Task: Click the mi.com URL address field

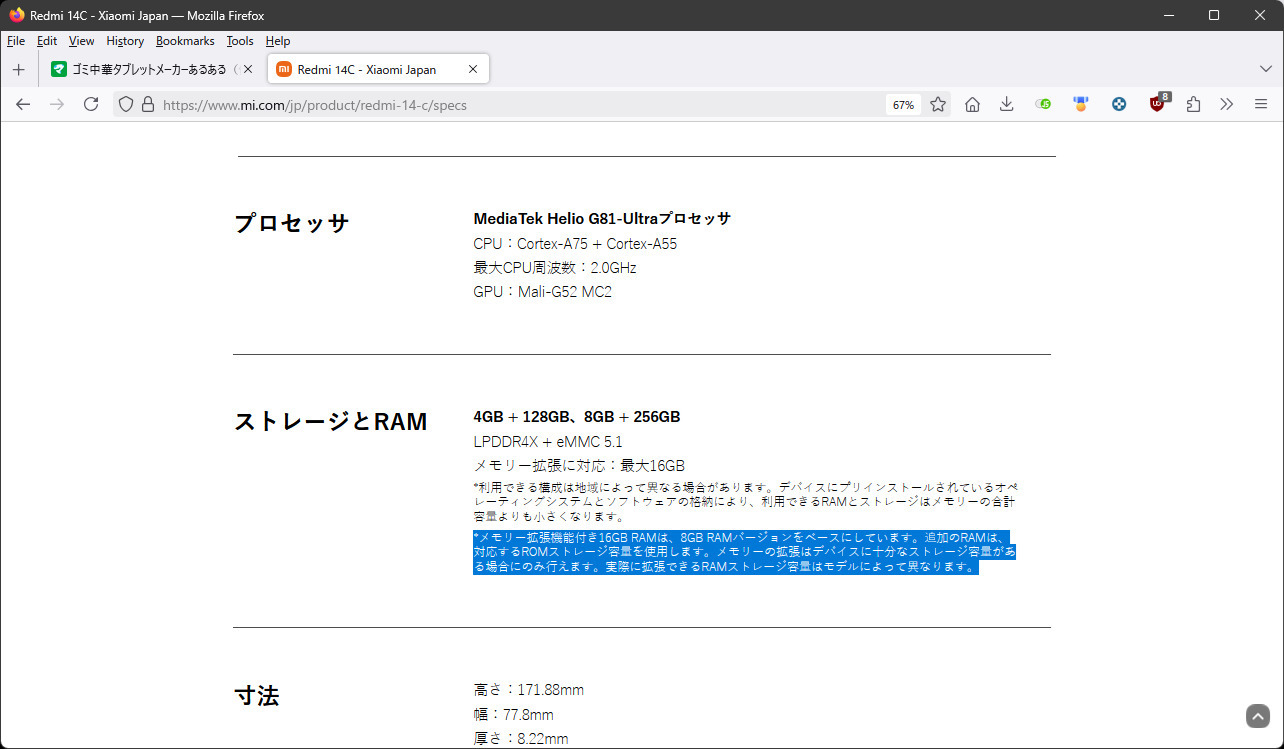Action: click(500, 104)
